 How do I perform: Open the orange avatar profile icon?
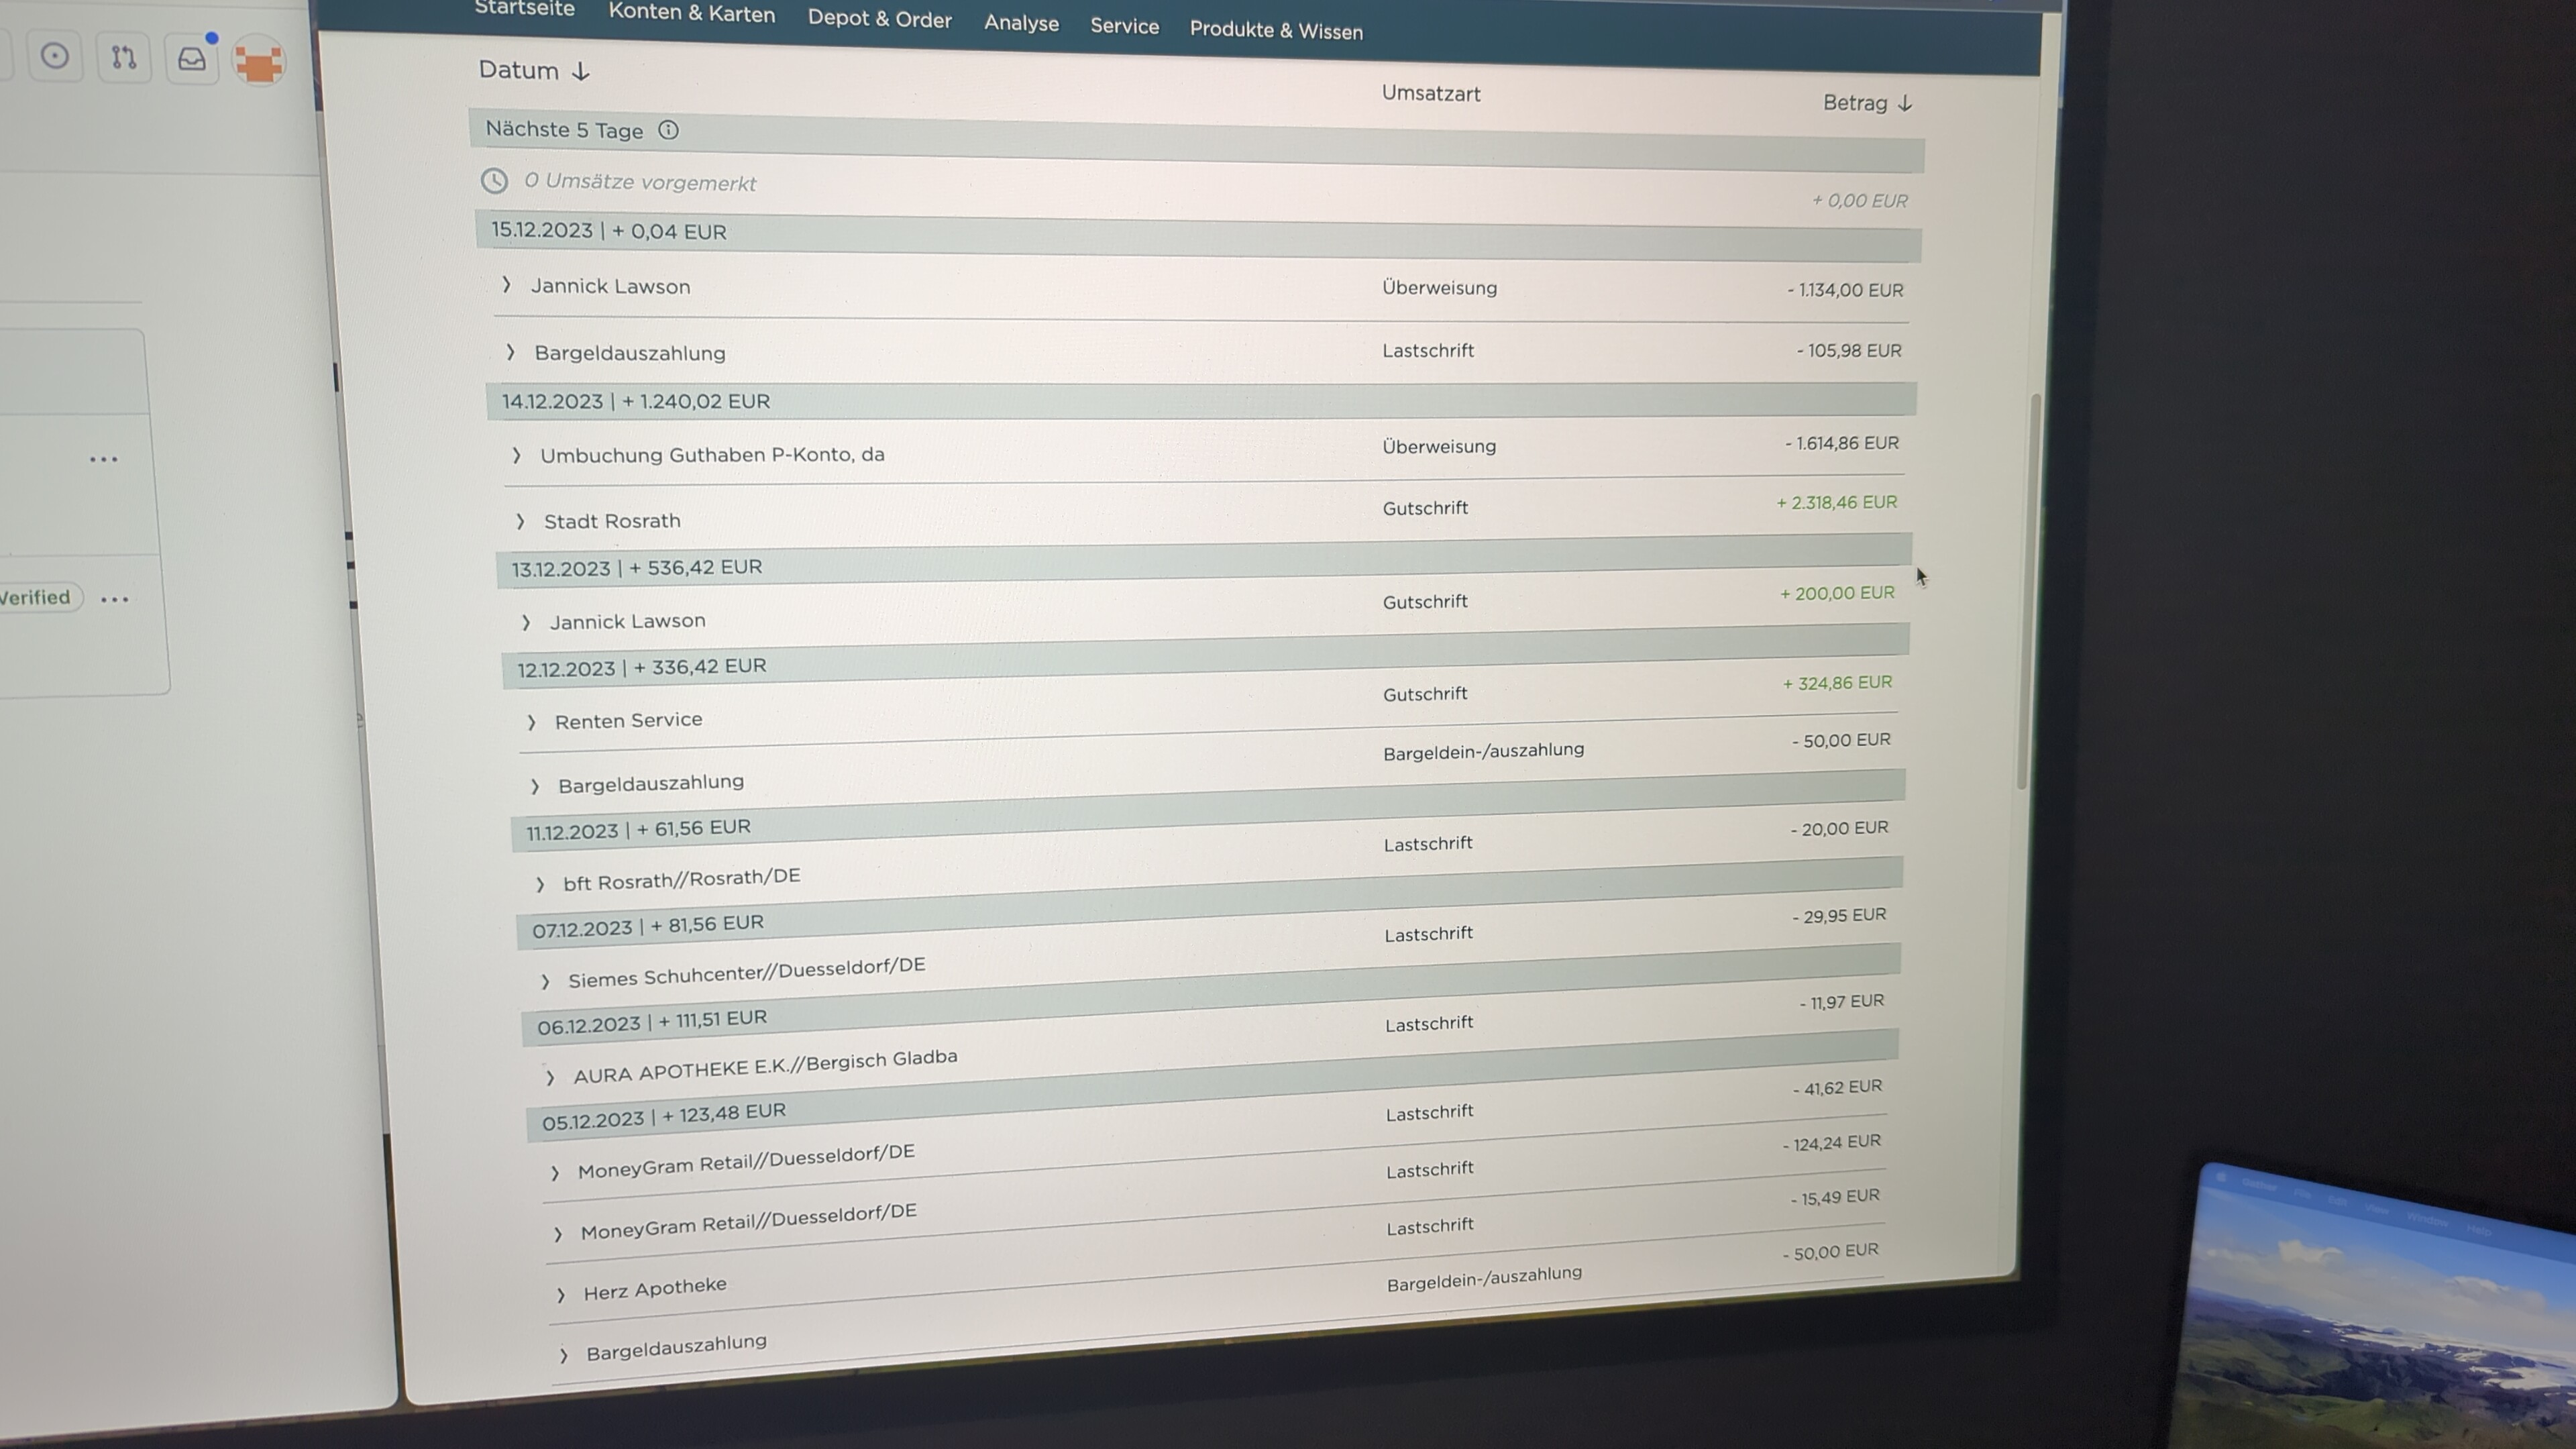tap(259, 62)
